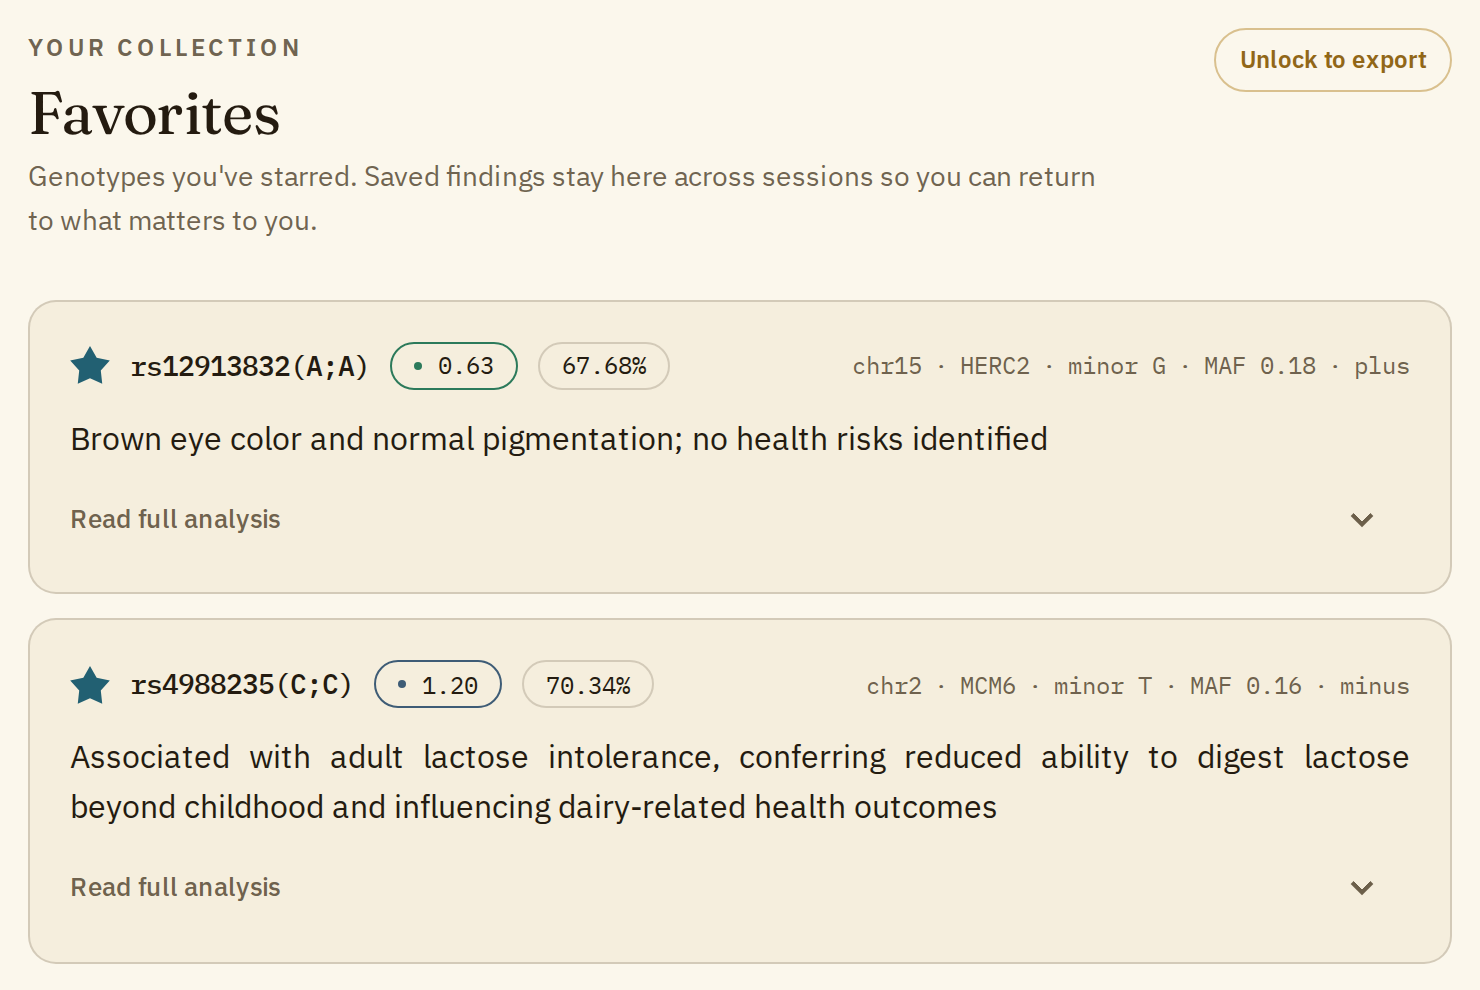Click the brown eye color summary text
The height and width of the screenshot is (990, 1480).
[559, 439]
